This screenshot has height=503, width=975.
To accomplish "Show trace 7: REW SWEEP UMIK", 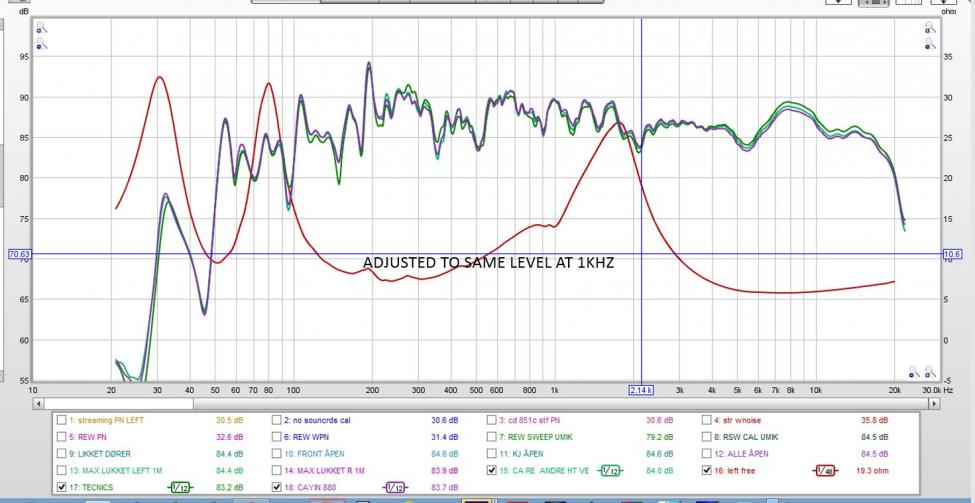I will [x=492, y=437].
